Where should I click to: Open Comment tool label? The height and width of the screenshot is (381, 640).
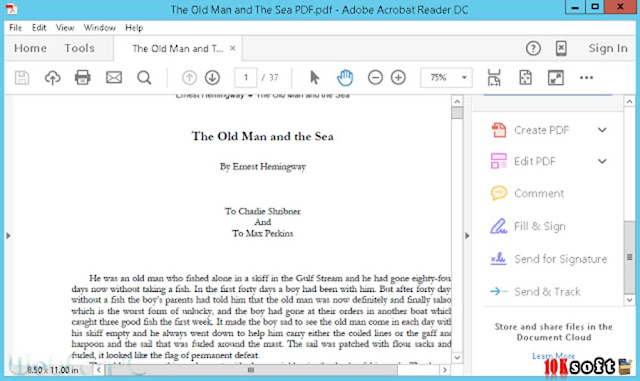point(539,193)
